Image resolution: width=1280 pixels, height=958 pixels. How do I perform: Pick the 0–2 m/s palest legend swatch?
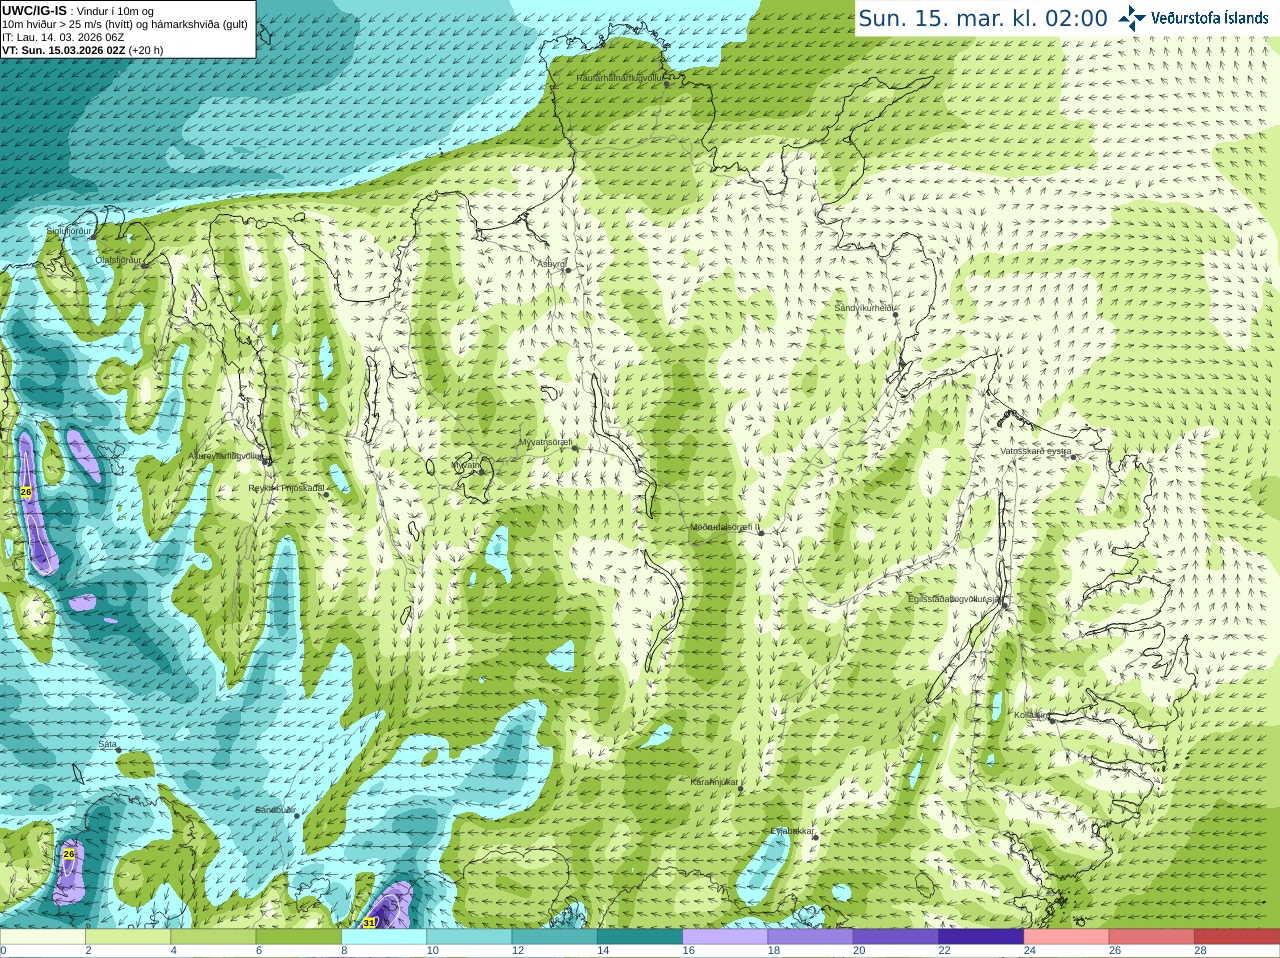(43, 937)
